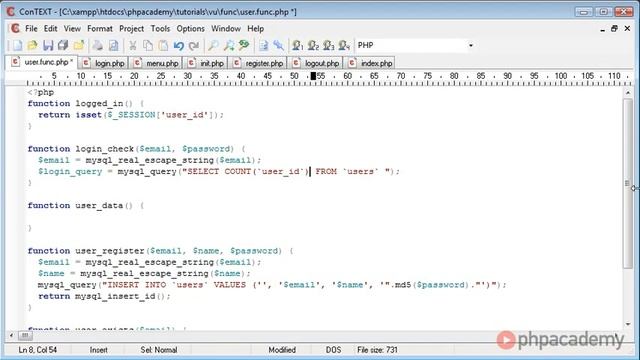Open the File menu
Screen dimensions: 640x360
tap(31, 29)
